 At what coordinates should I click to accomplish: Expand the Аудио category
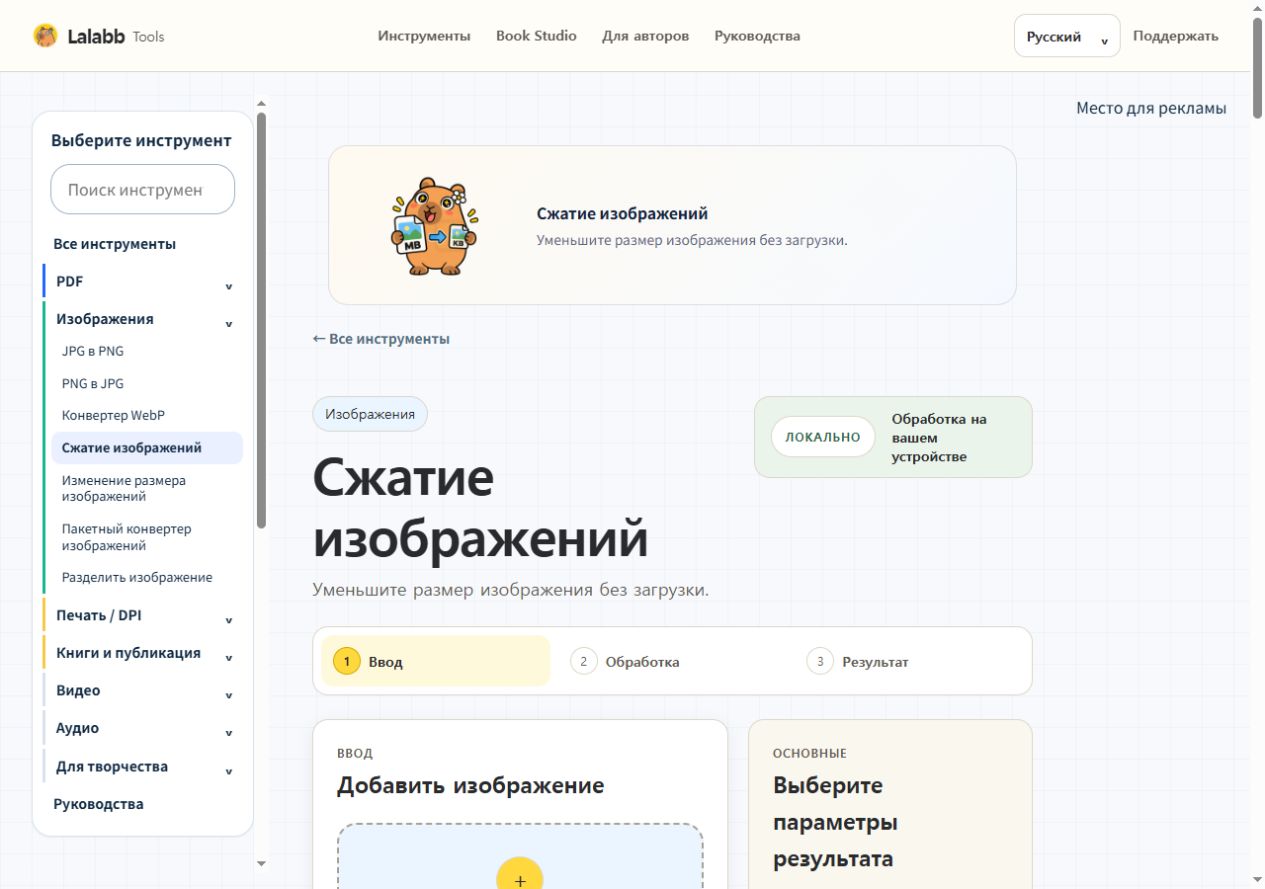143,729
